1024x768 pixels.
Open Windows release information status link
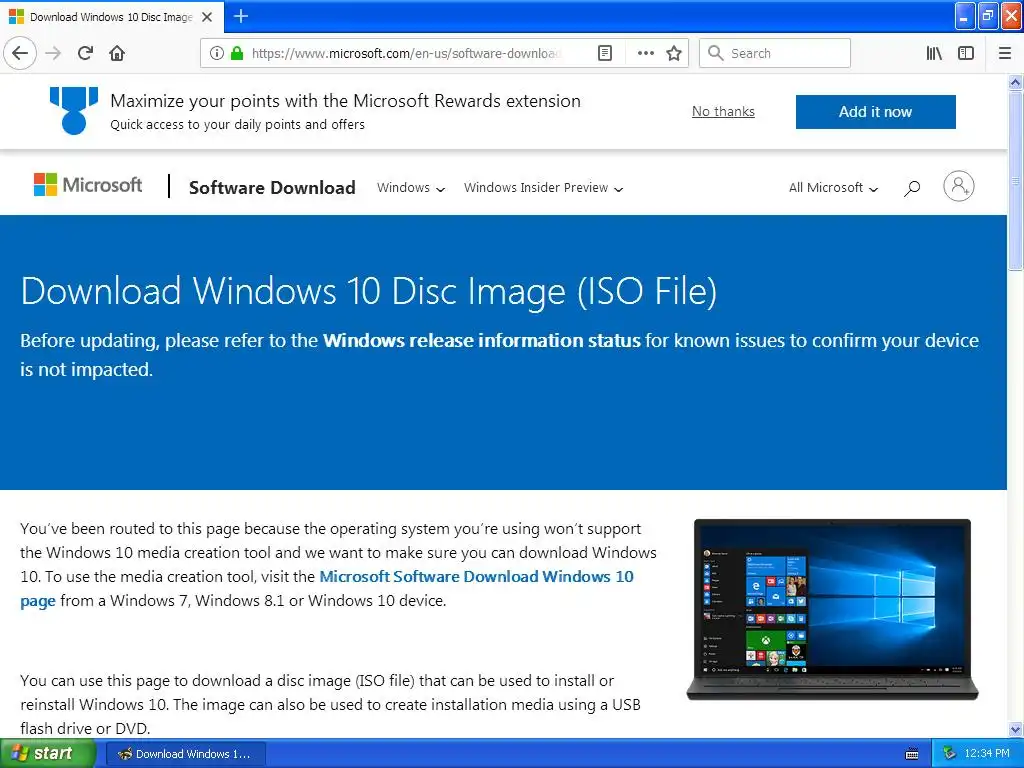click(x=481, y=341)
